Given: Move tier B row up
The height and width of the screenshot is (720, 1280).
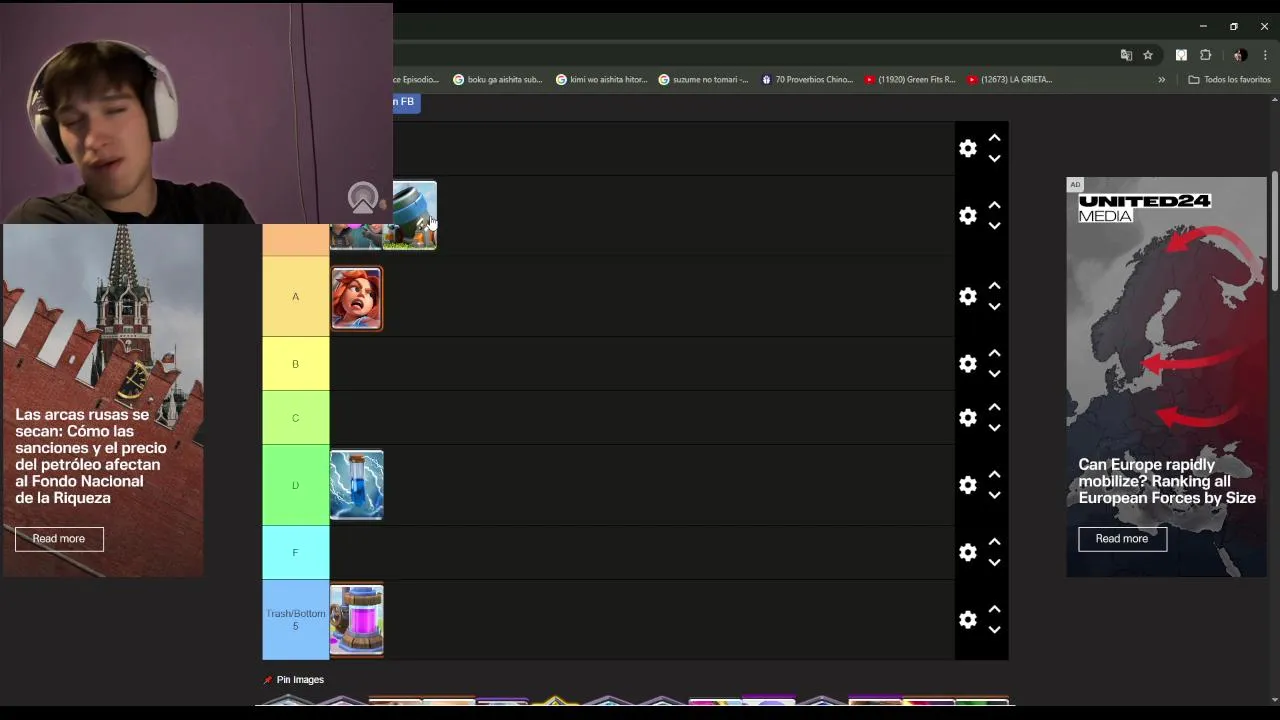Looking at the screenshot, I should point(994,353).
